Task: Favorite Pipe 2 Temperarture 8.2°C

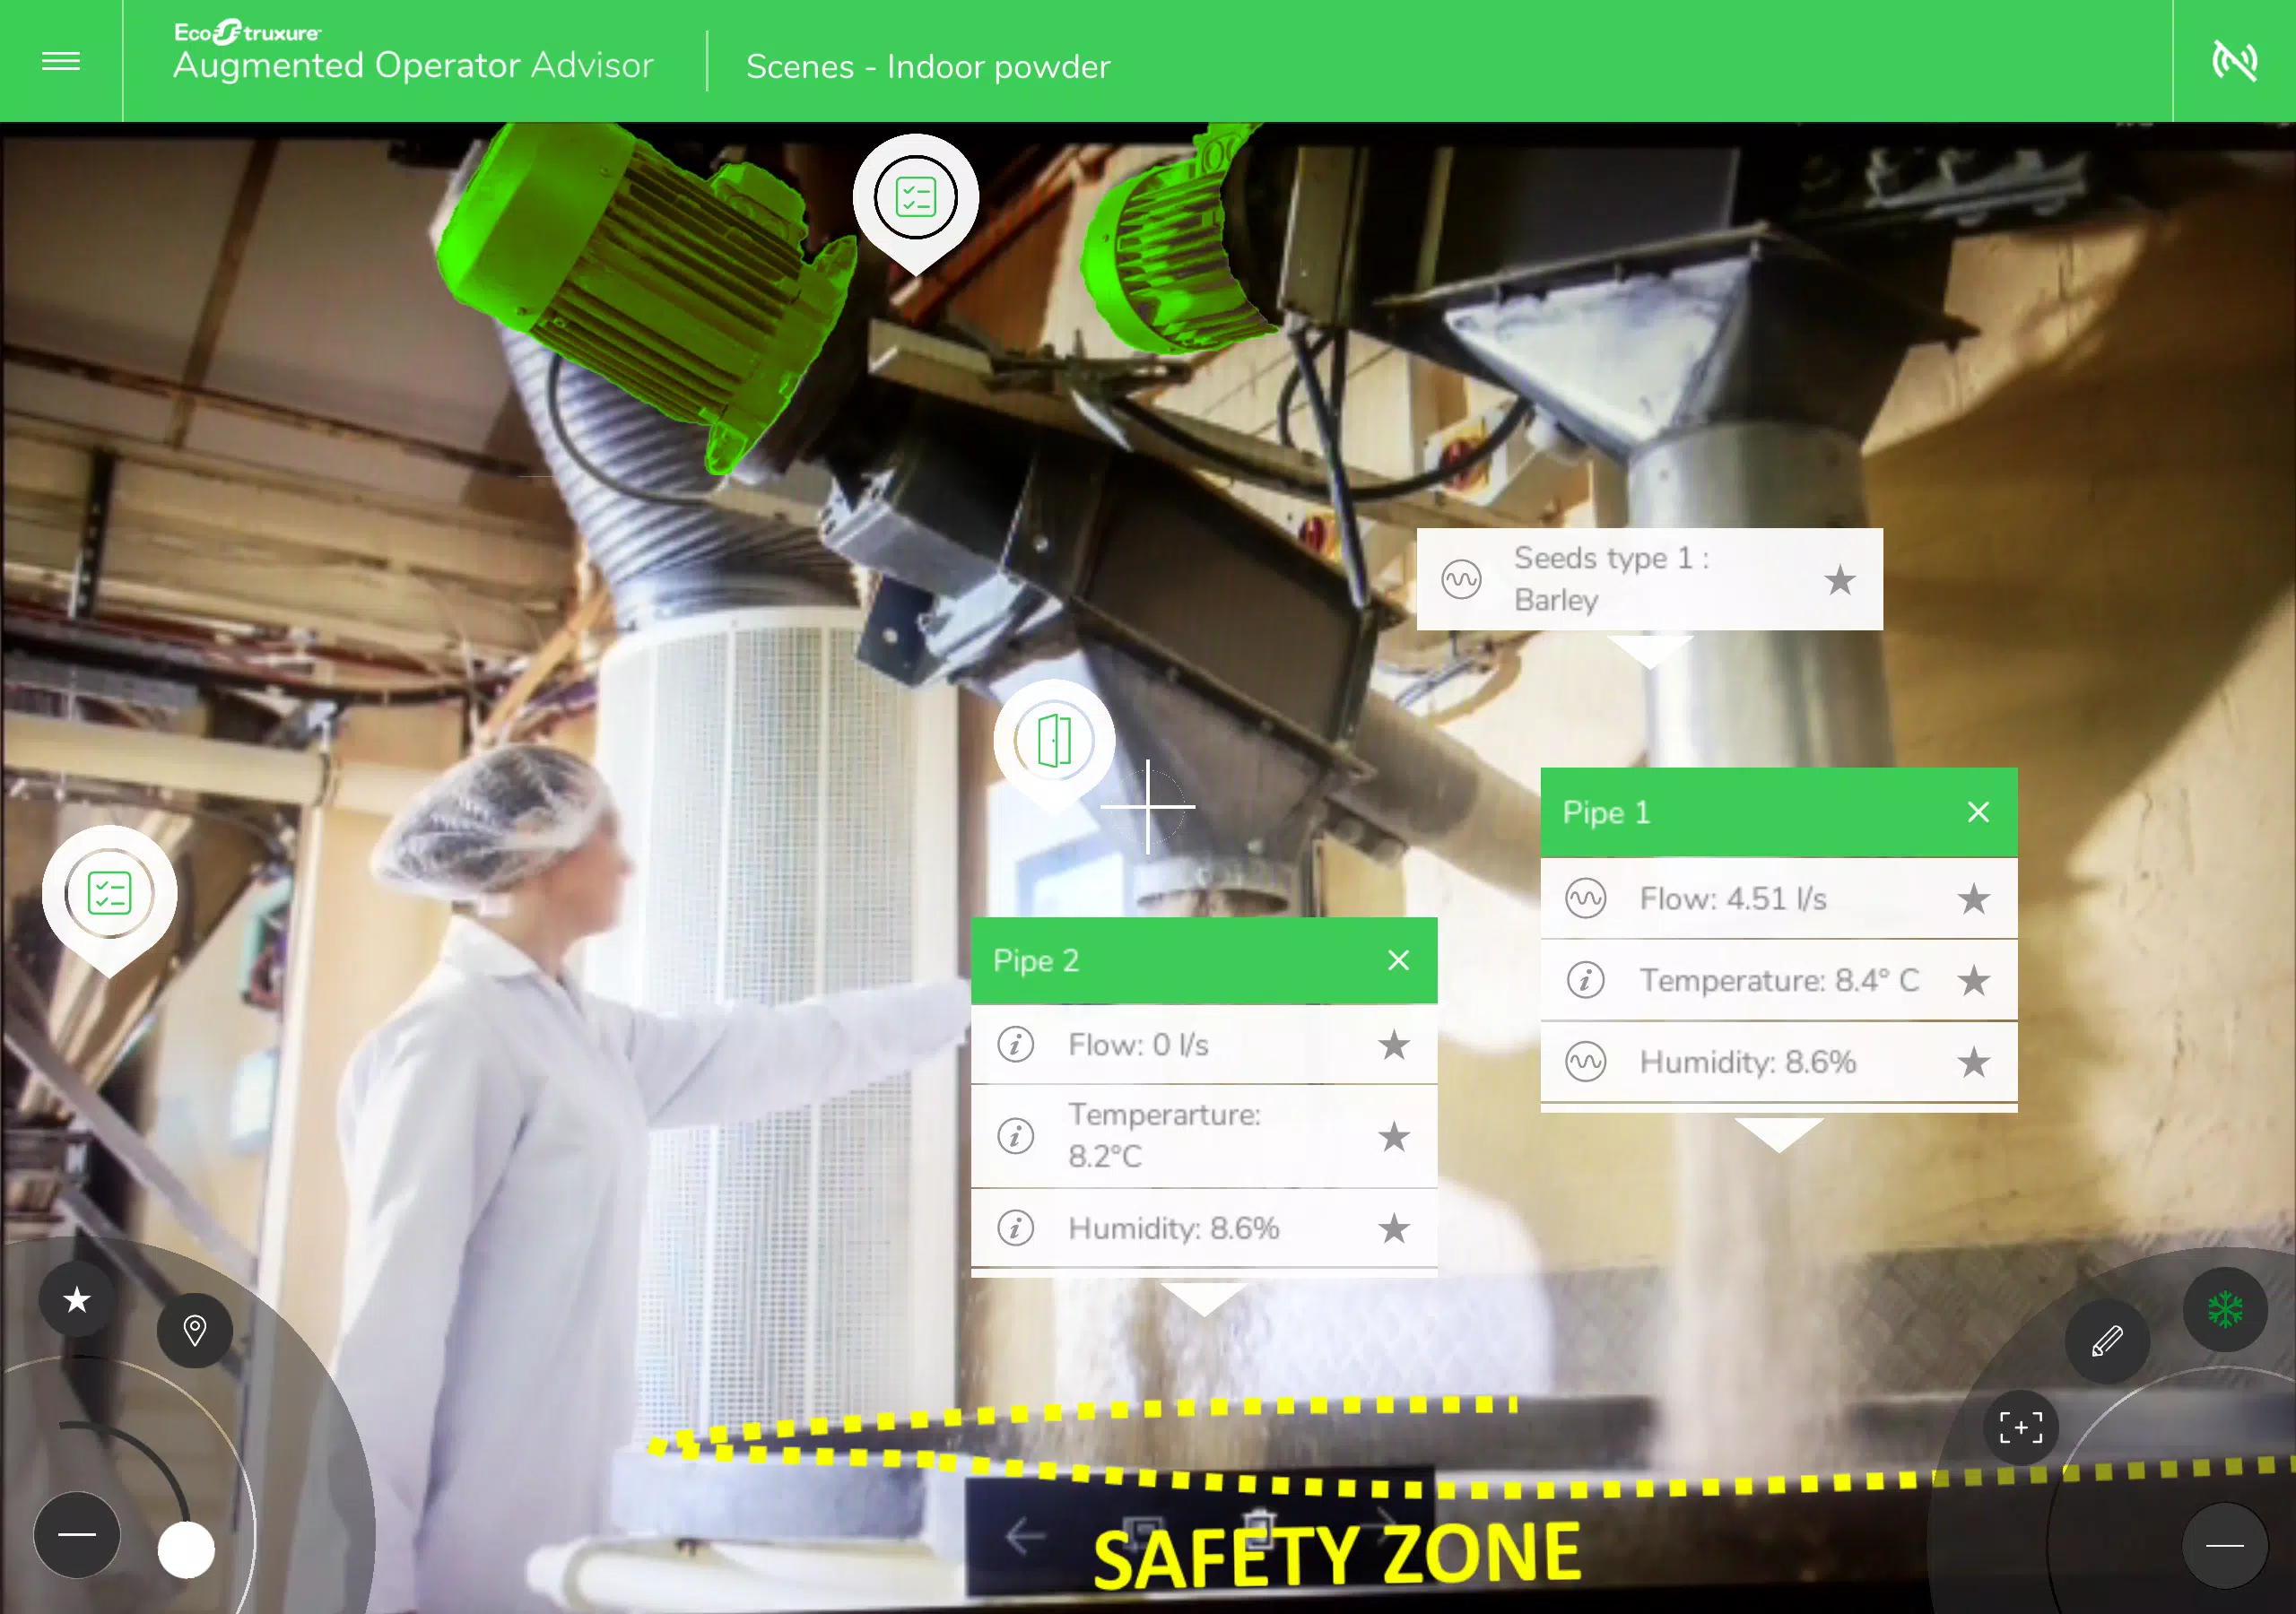Action: coord(1393,1136)
